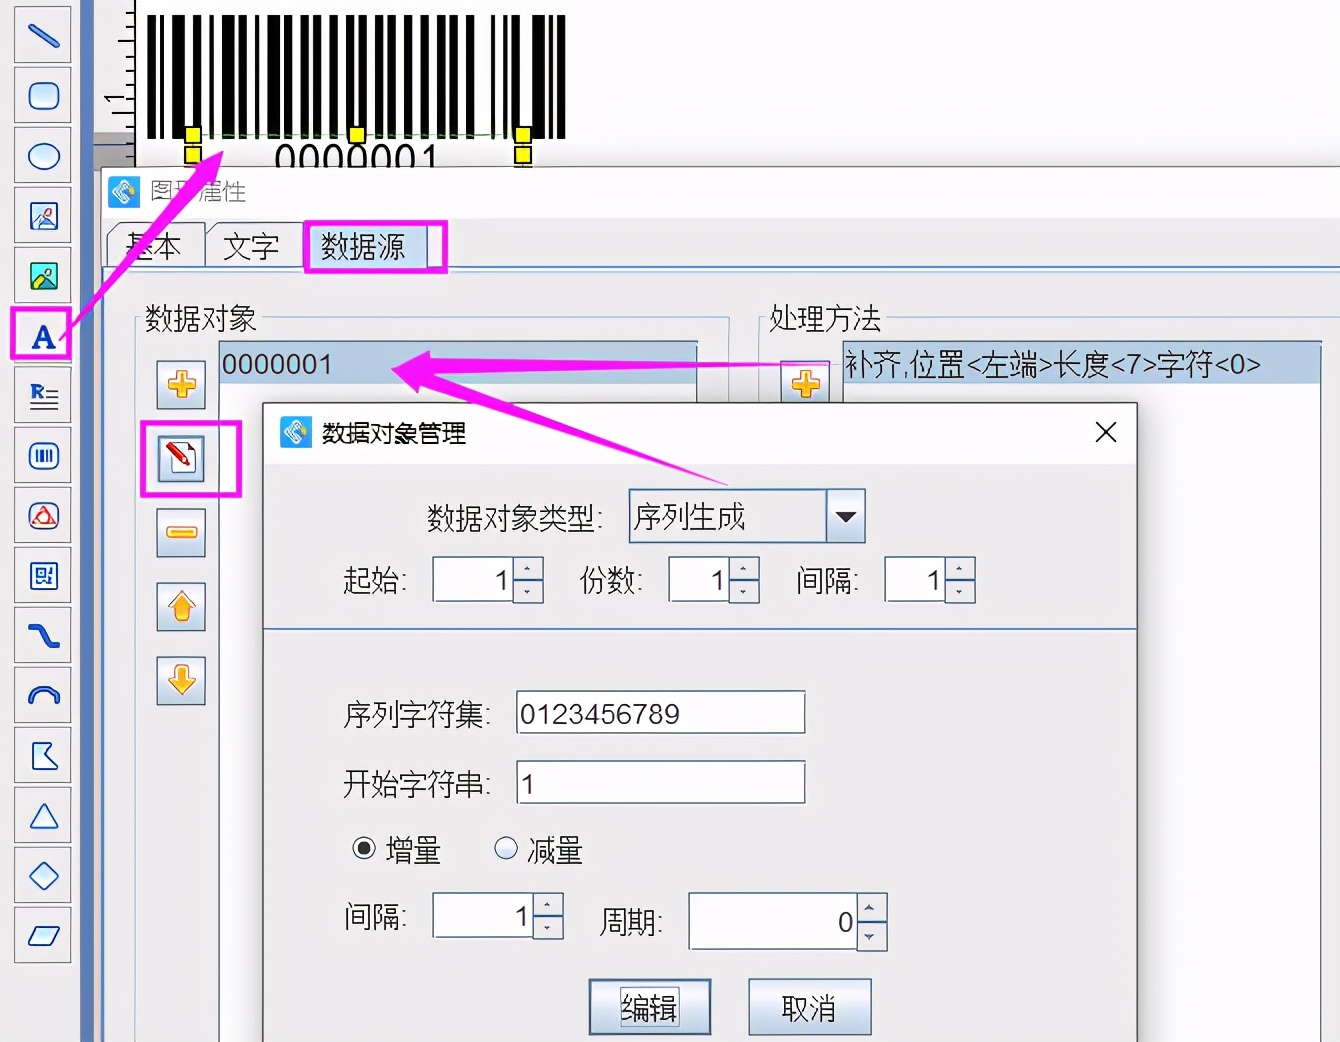This screenshot has width=1340, height=1042.
Task: Decrease the 份数 value with down arrow
Action: click(x=744, y=591)
